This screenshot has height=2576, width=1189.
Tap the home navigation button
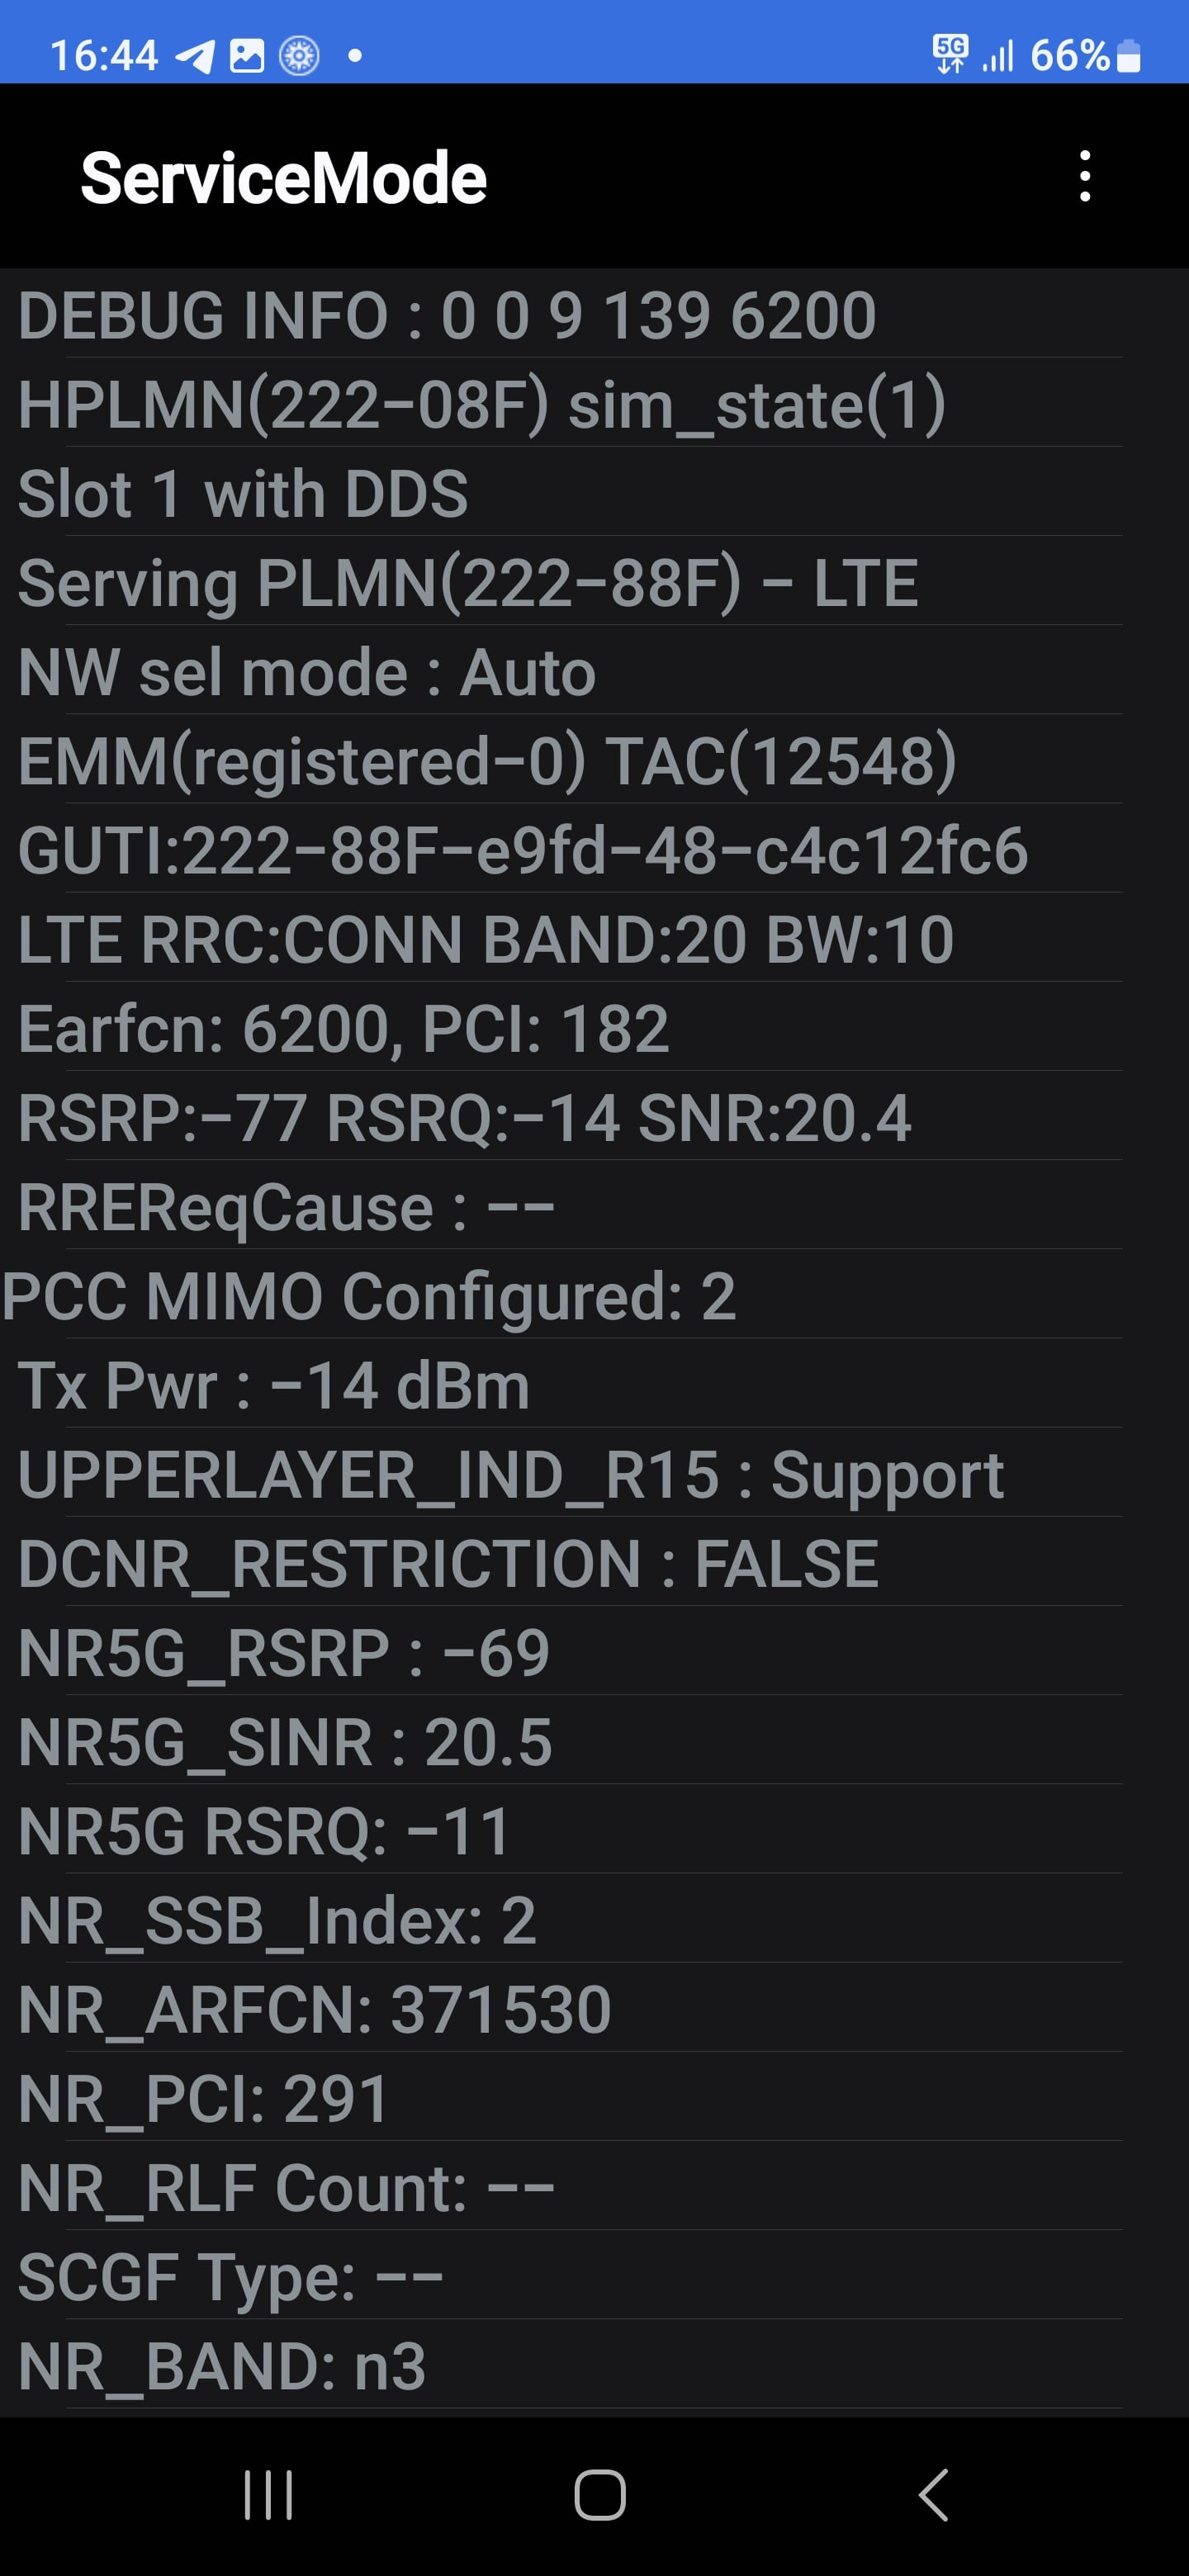(600, 2494)
